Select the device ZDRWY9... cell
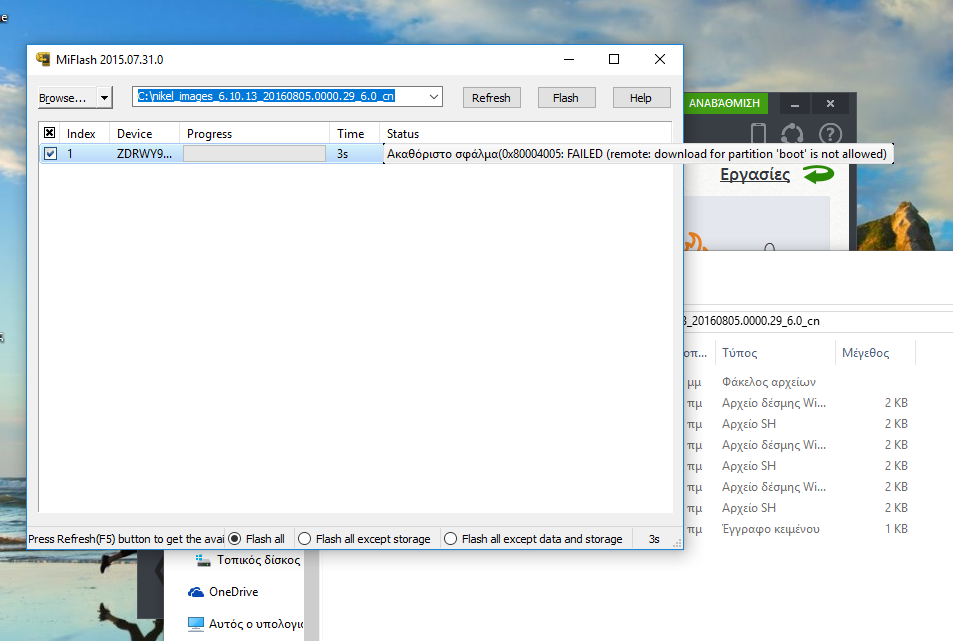 pos(144,154)
